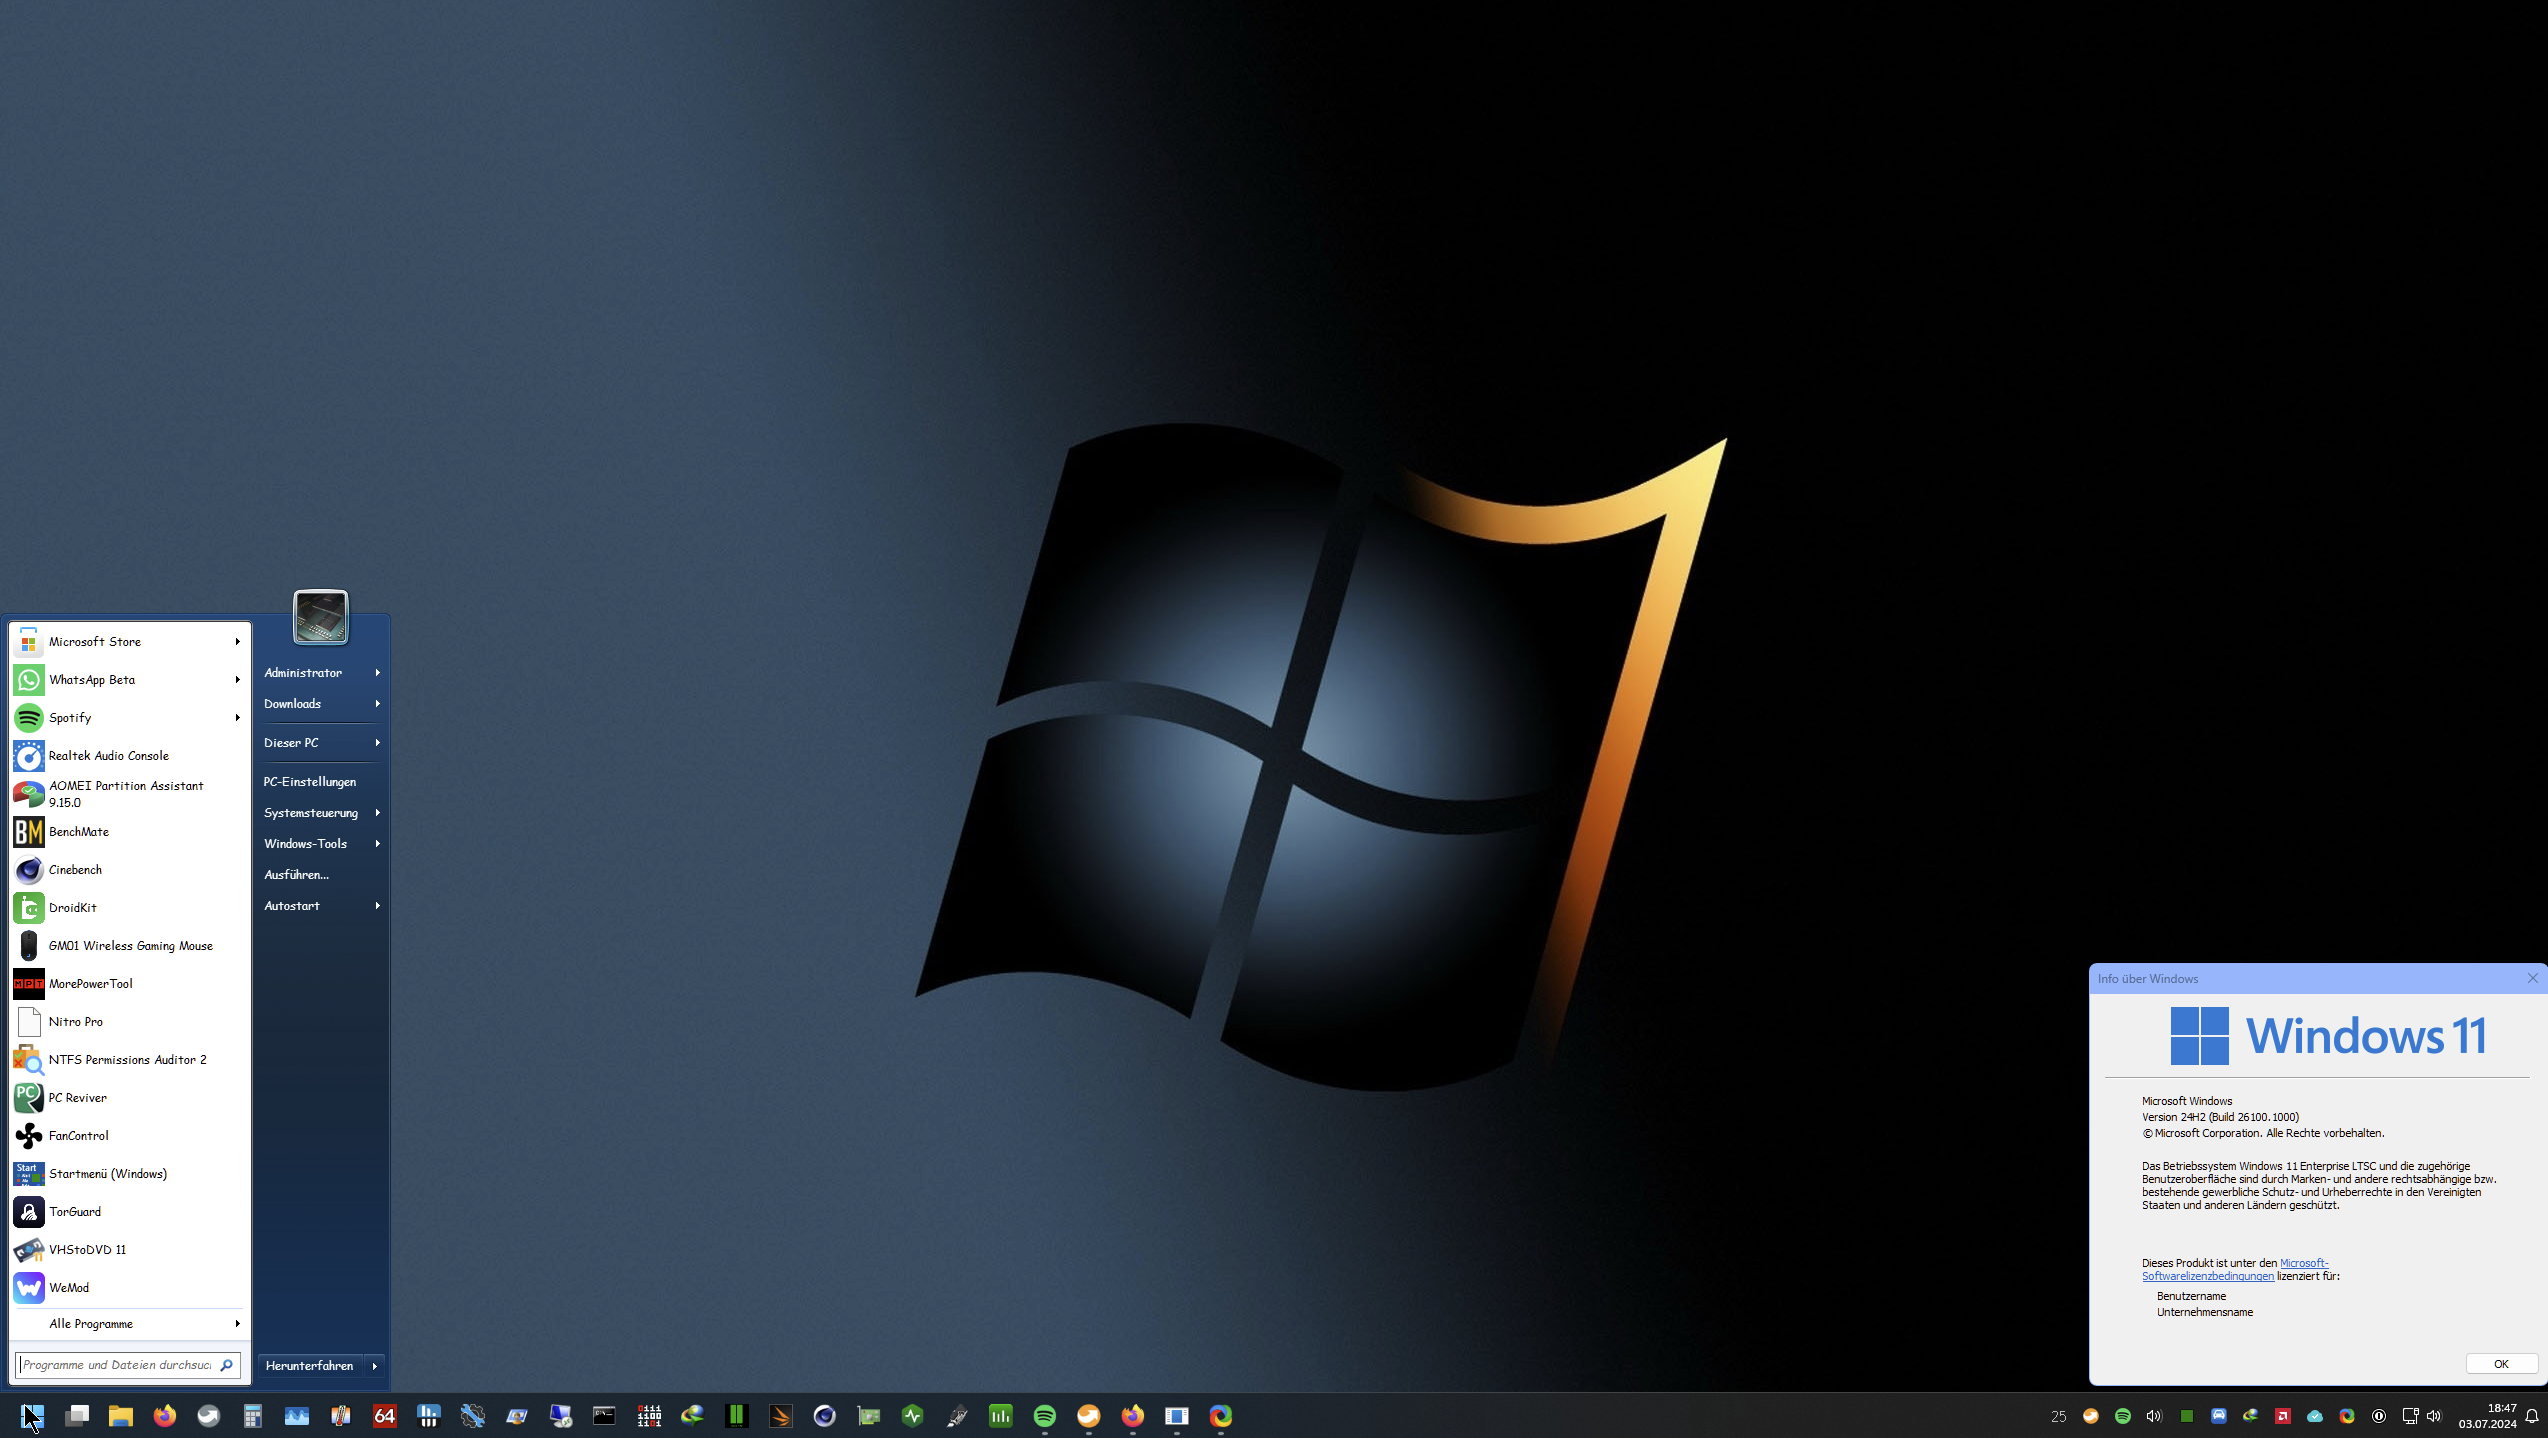The image size is (2548, 1438).
Task: Expand the Dieser PC submenu arrow
Action: point(376,742)
